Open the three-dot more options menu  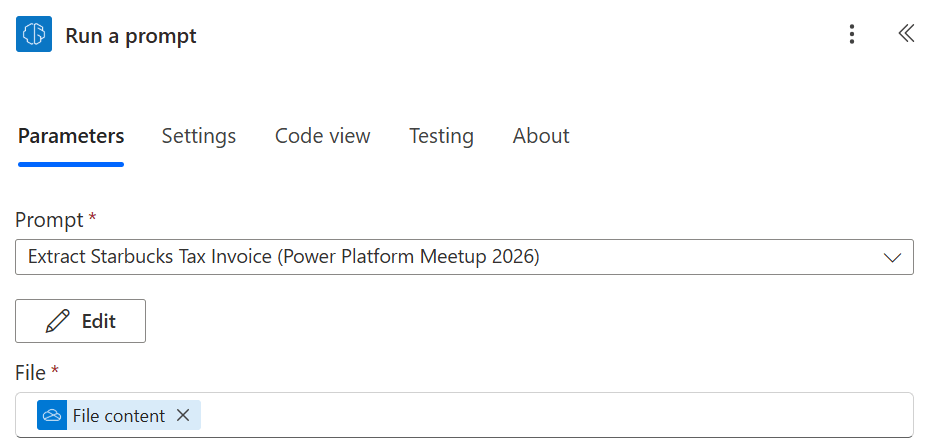click(x=852, y=35)
